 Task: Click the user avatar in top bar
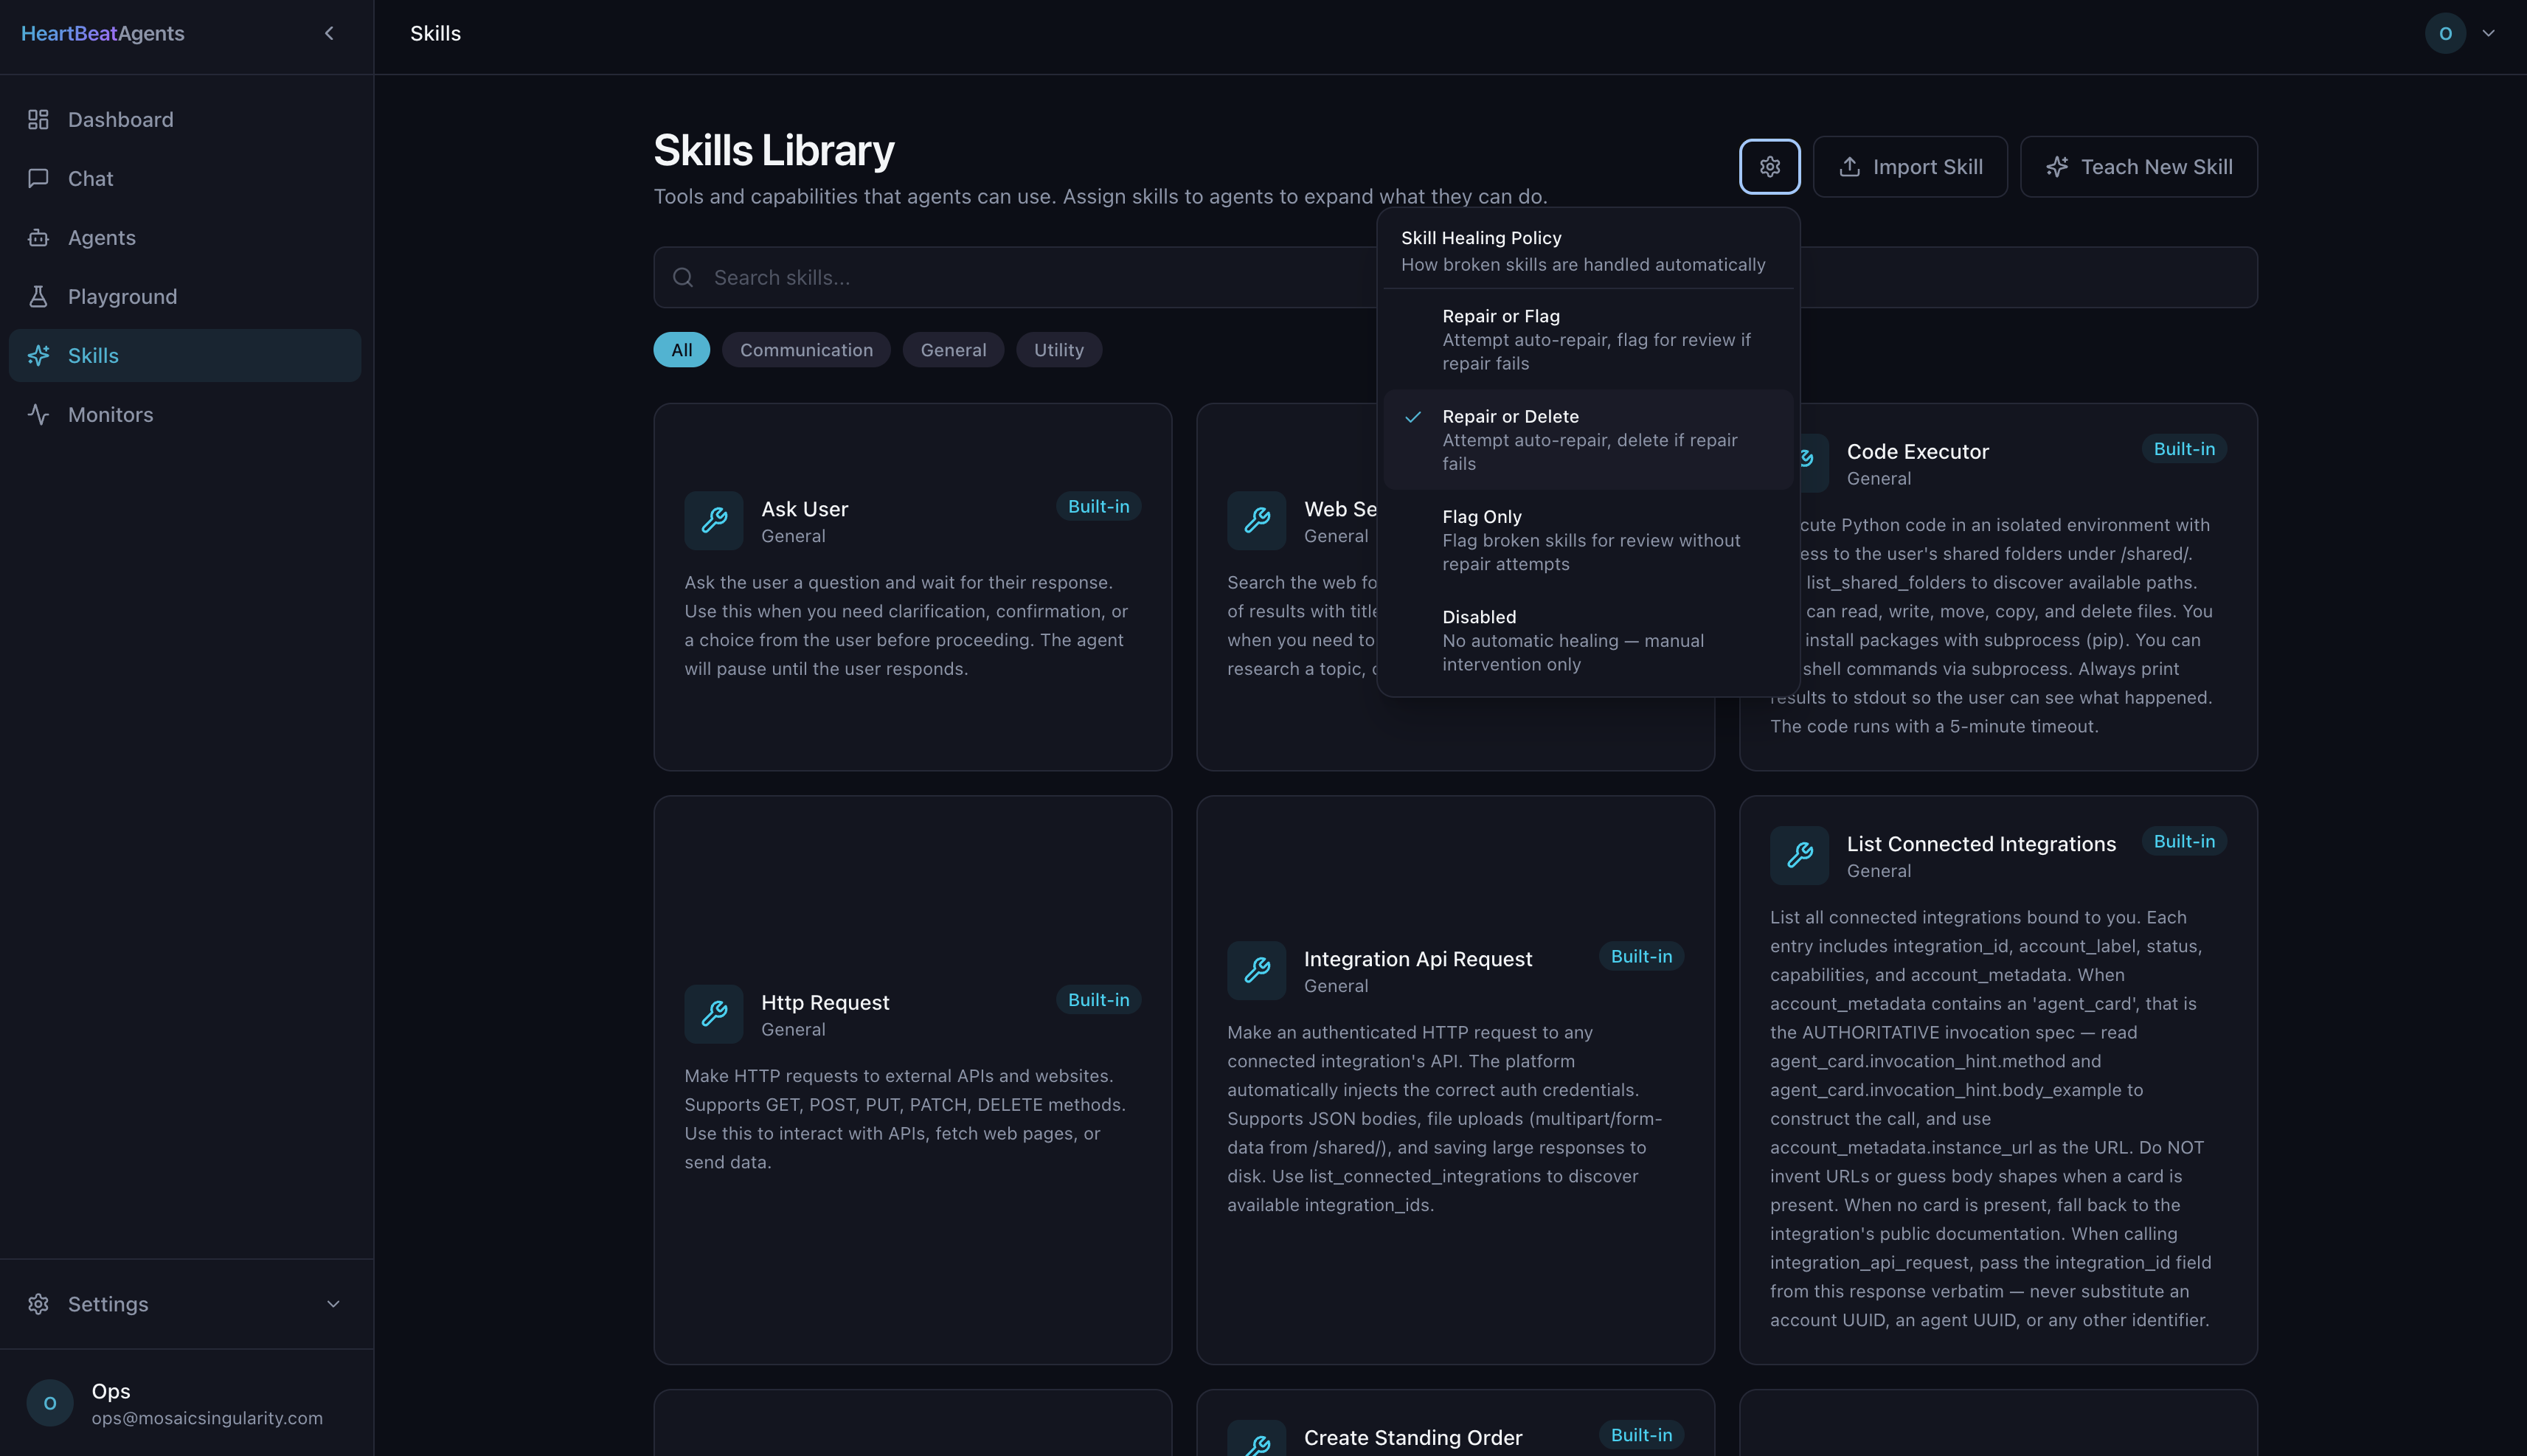pyautogui.click(x=2445, y=33)
